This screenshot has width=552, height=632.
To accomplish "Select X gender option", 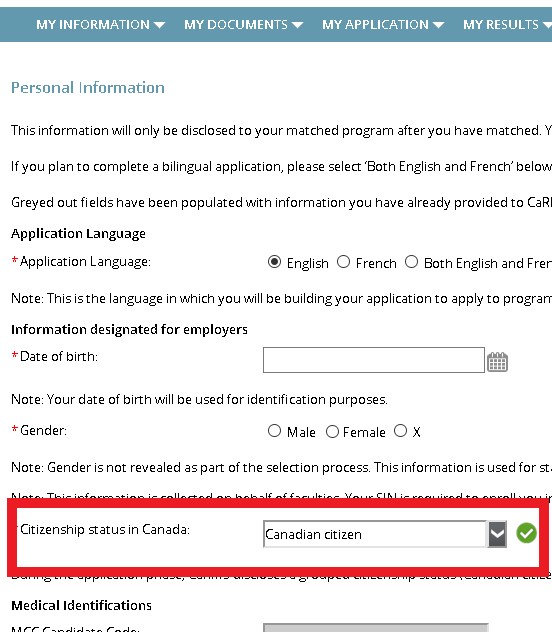I will [401, 431].
